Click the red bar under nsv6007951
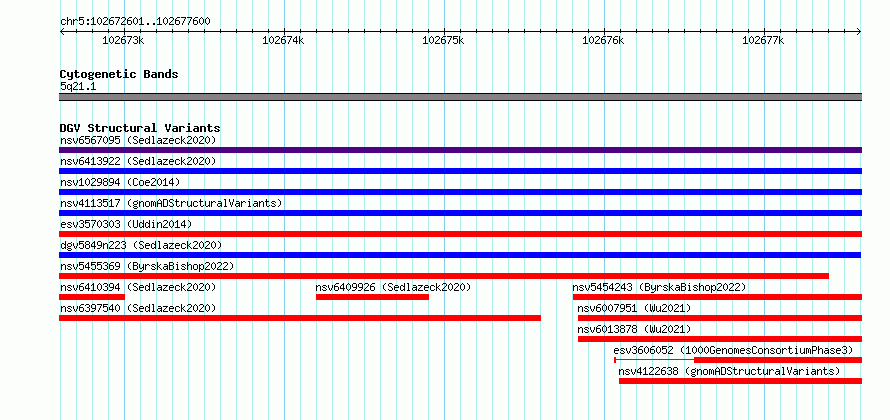The image size is (890, 420). point(720,318)
